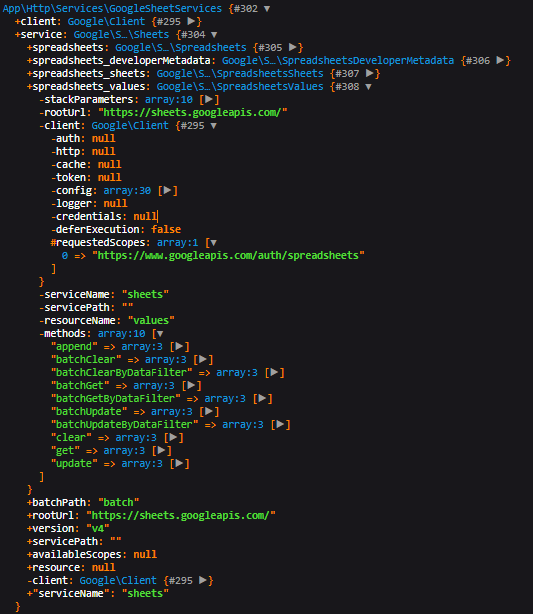The image size is (533, 614).
Task: Click the -credentials null value
Action: click(x=145, y=217)
